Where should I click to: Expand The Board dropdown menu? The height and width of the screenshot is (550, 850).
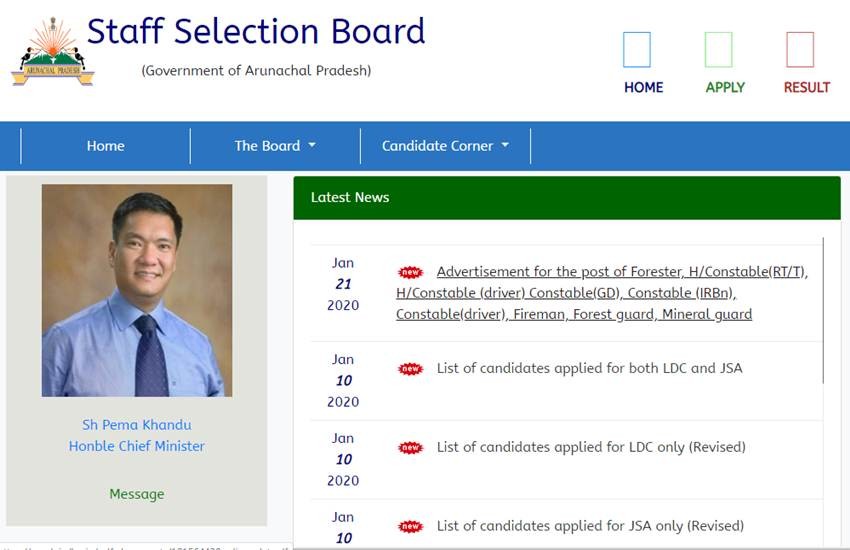click(x=275, y=146)
